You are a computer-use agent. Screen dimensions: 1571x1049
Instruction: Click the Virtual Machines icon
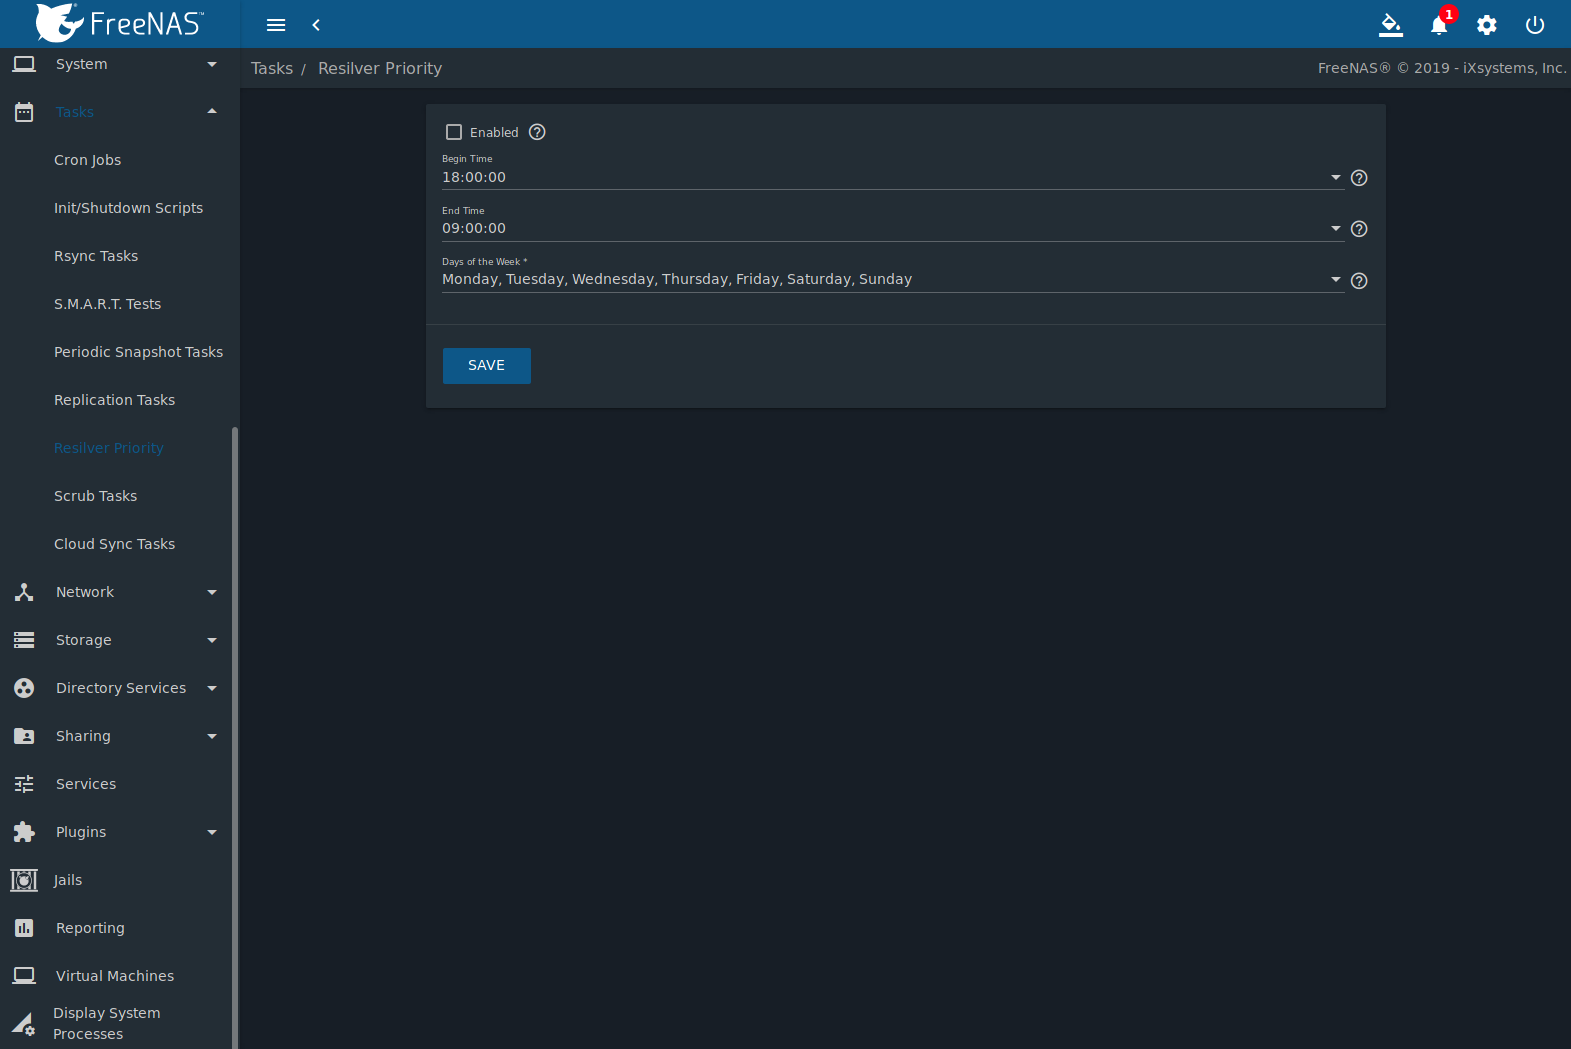[x=24, y=976]
